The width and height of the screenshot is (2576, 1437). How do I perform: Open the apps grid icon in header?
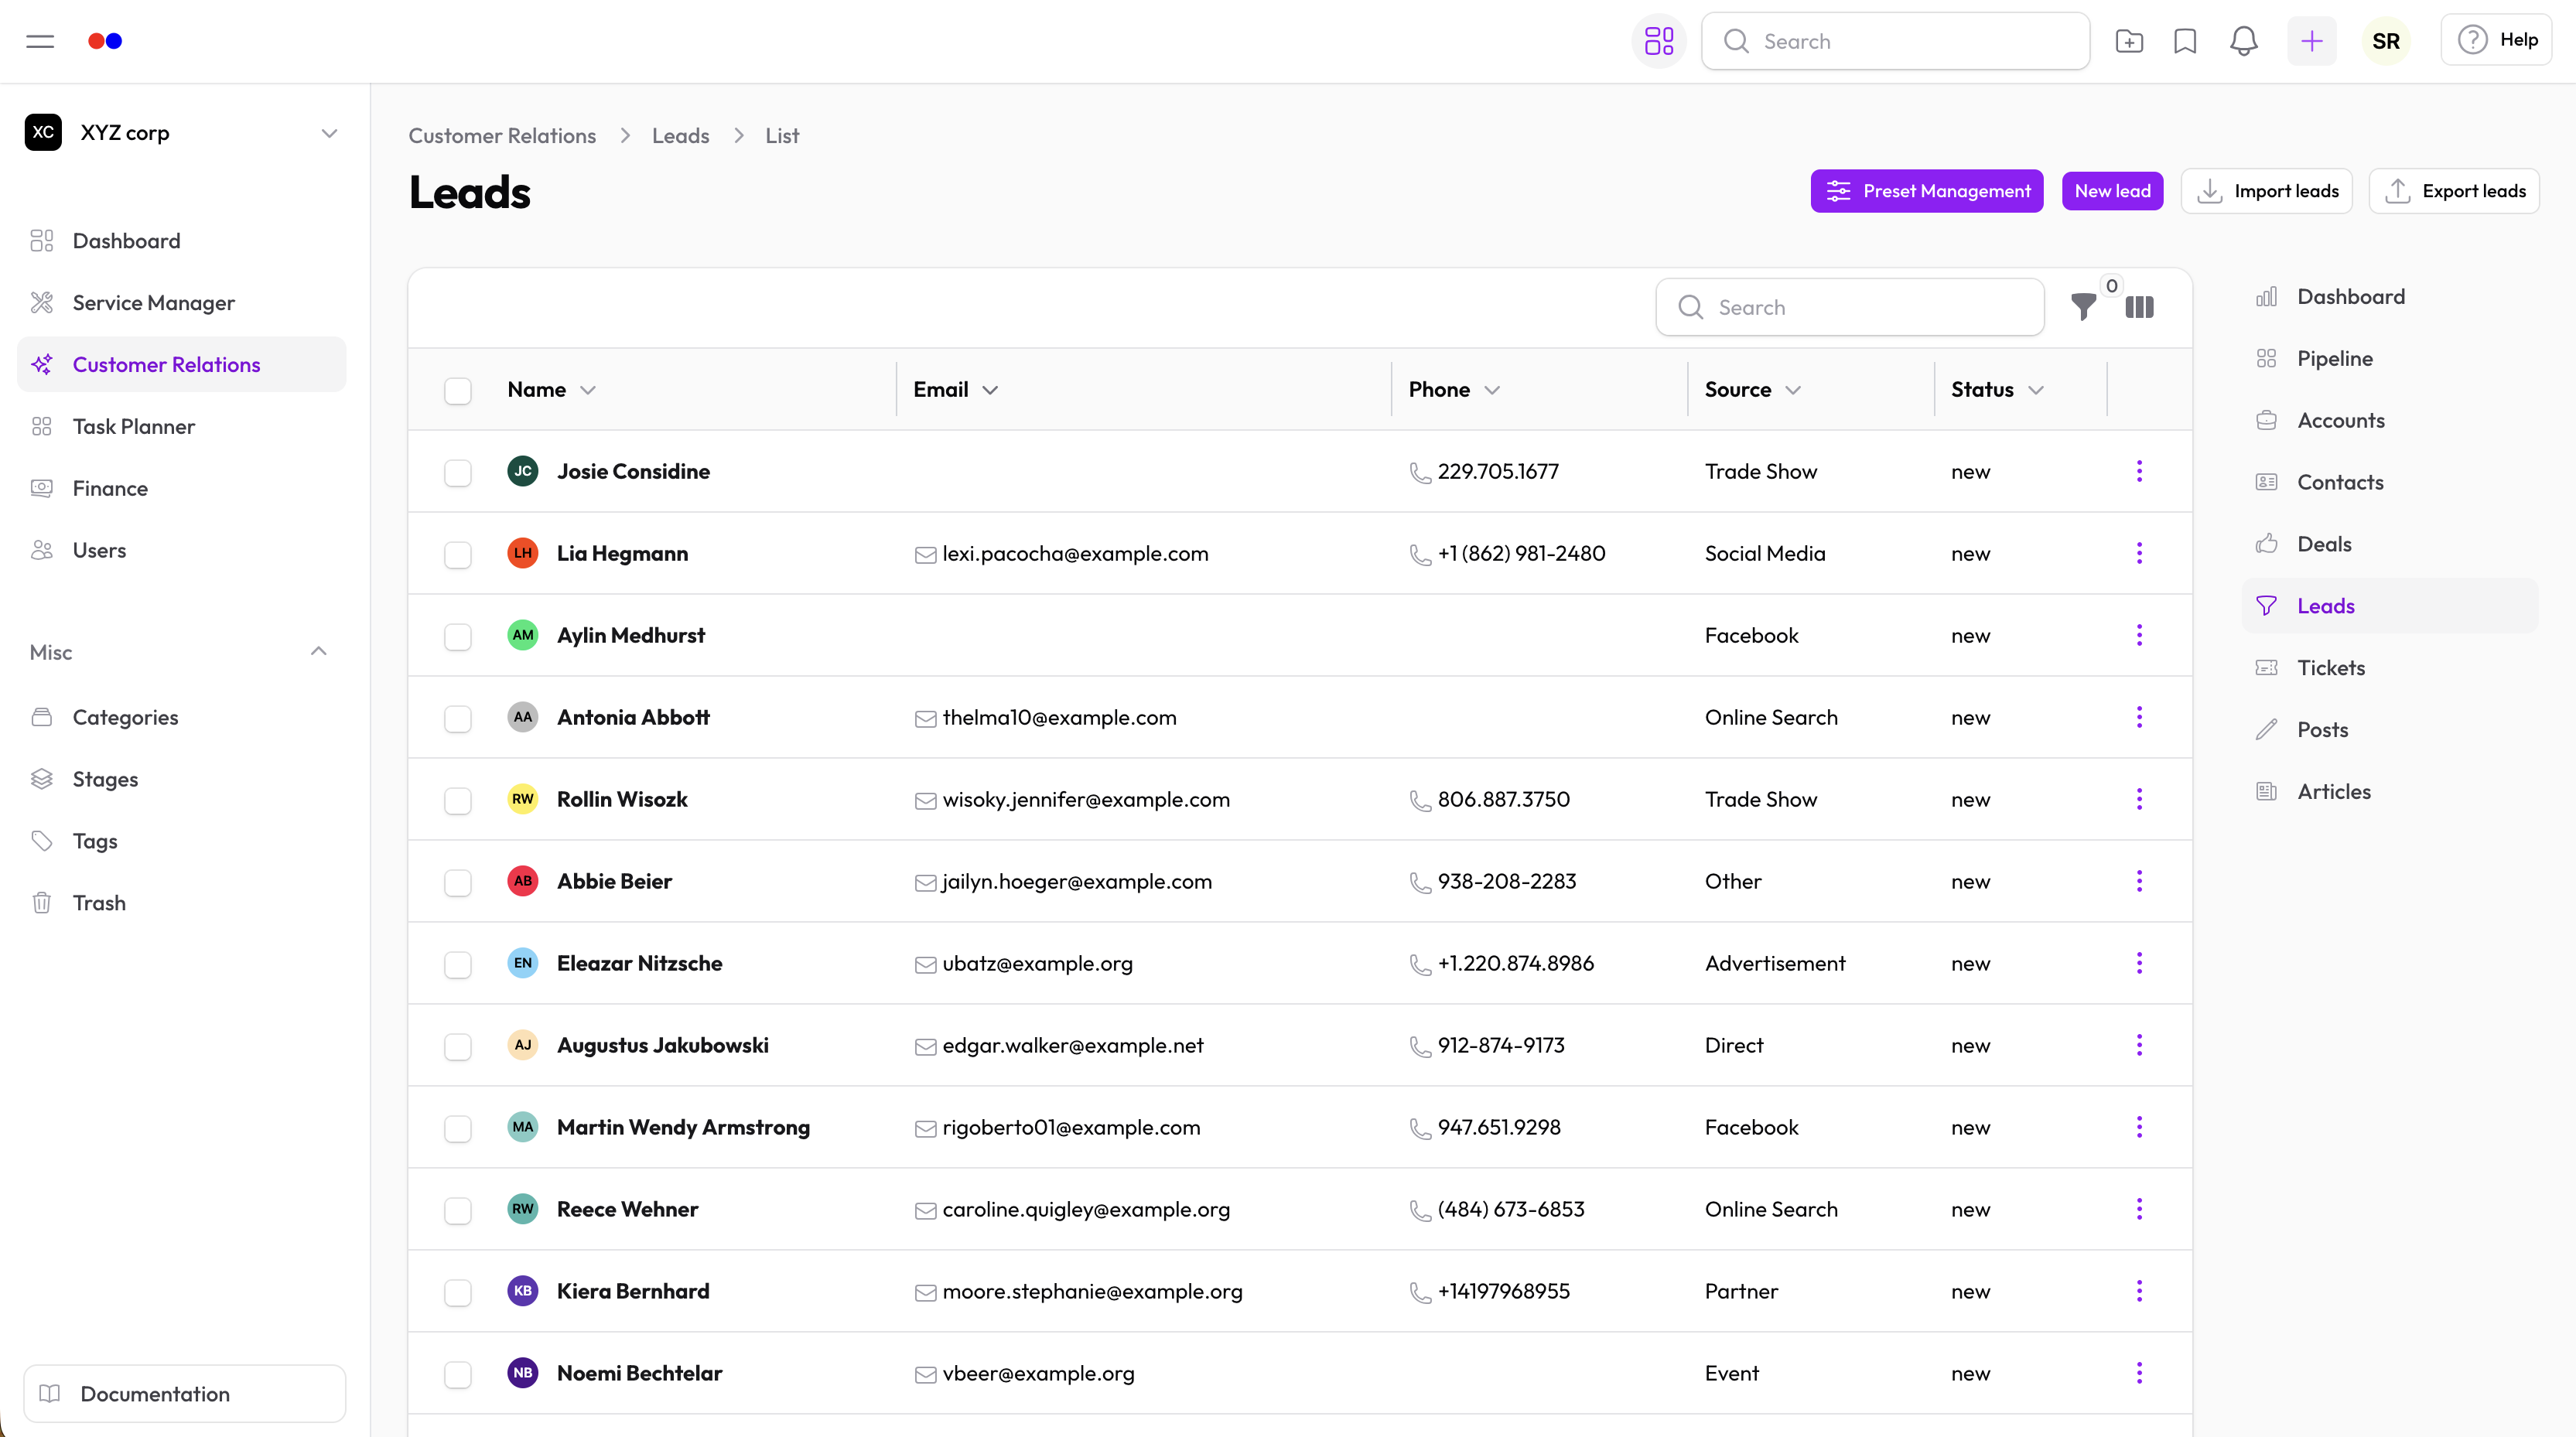click(x=1659, y=41)
